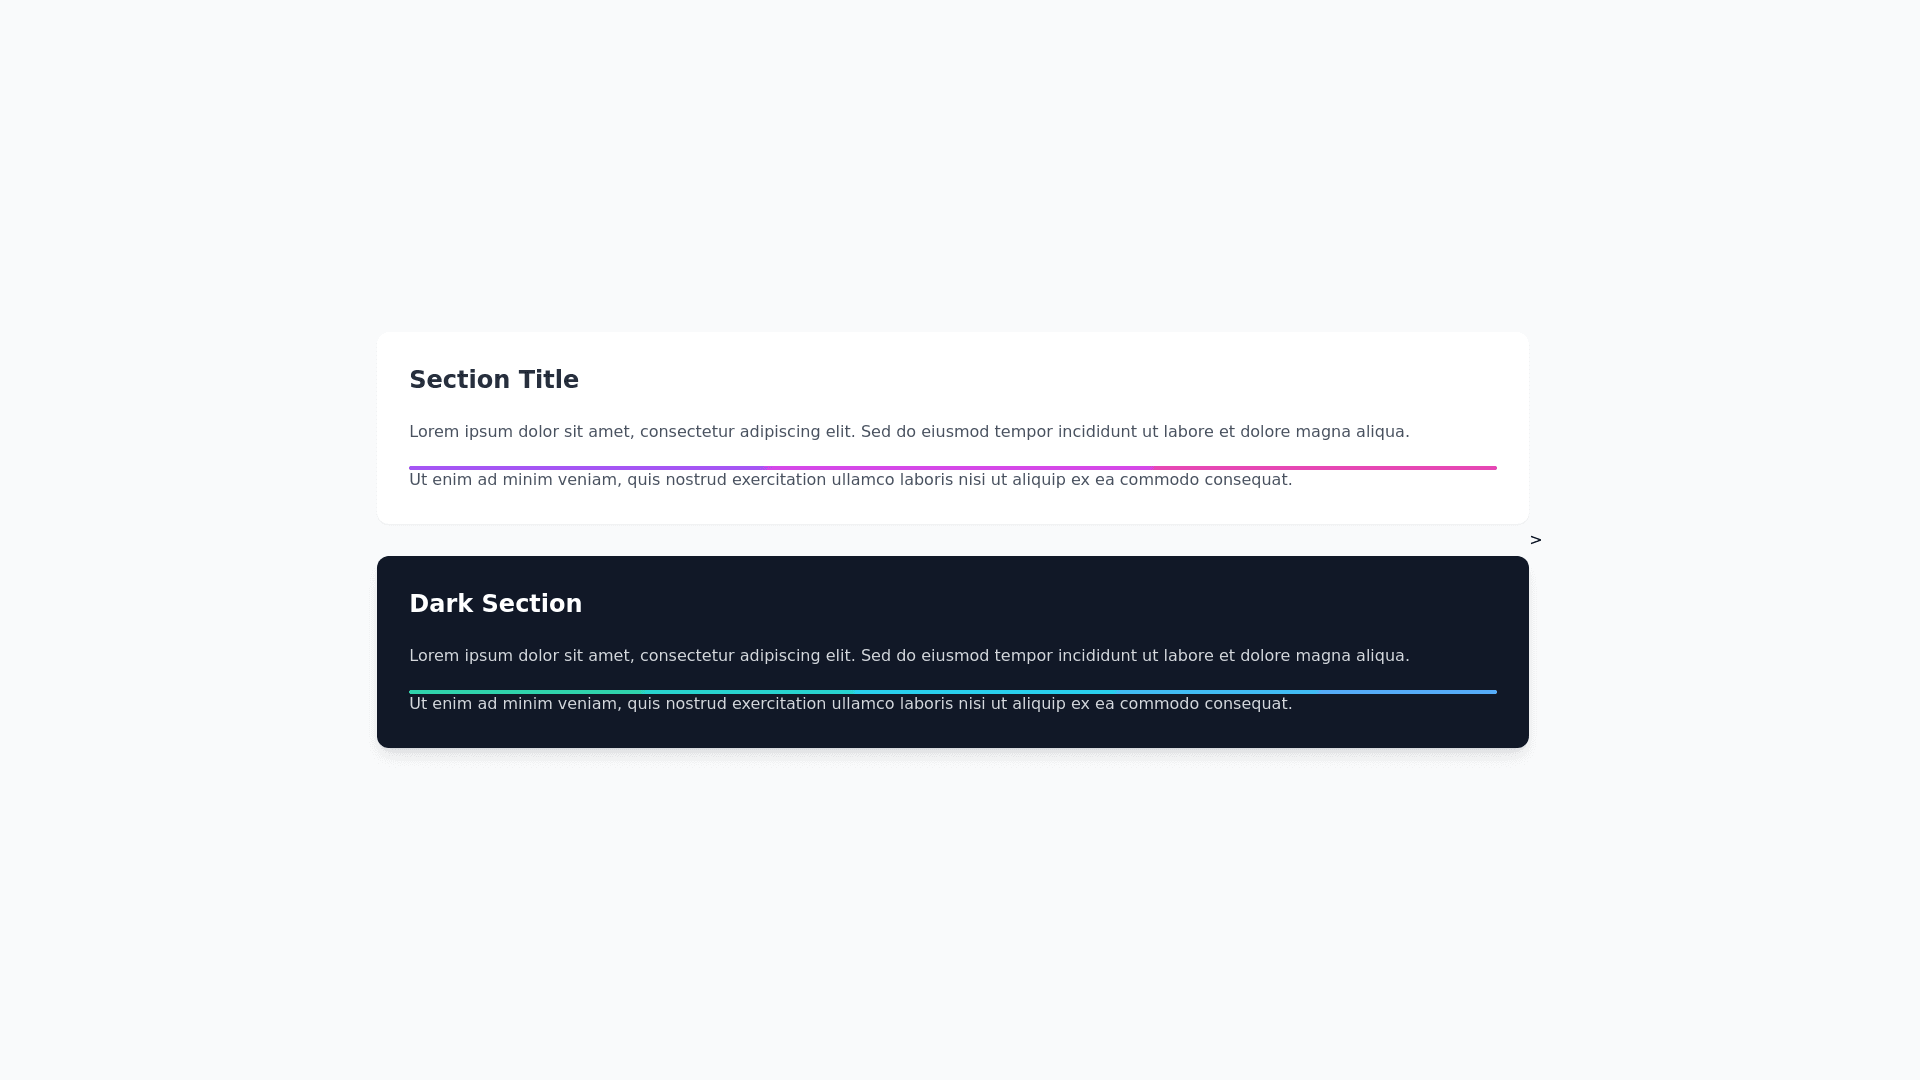Click the "Section Title" heading
1920x1080 pixels.
point(494,380)
